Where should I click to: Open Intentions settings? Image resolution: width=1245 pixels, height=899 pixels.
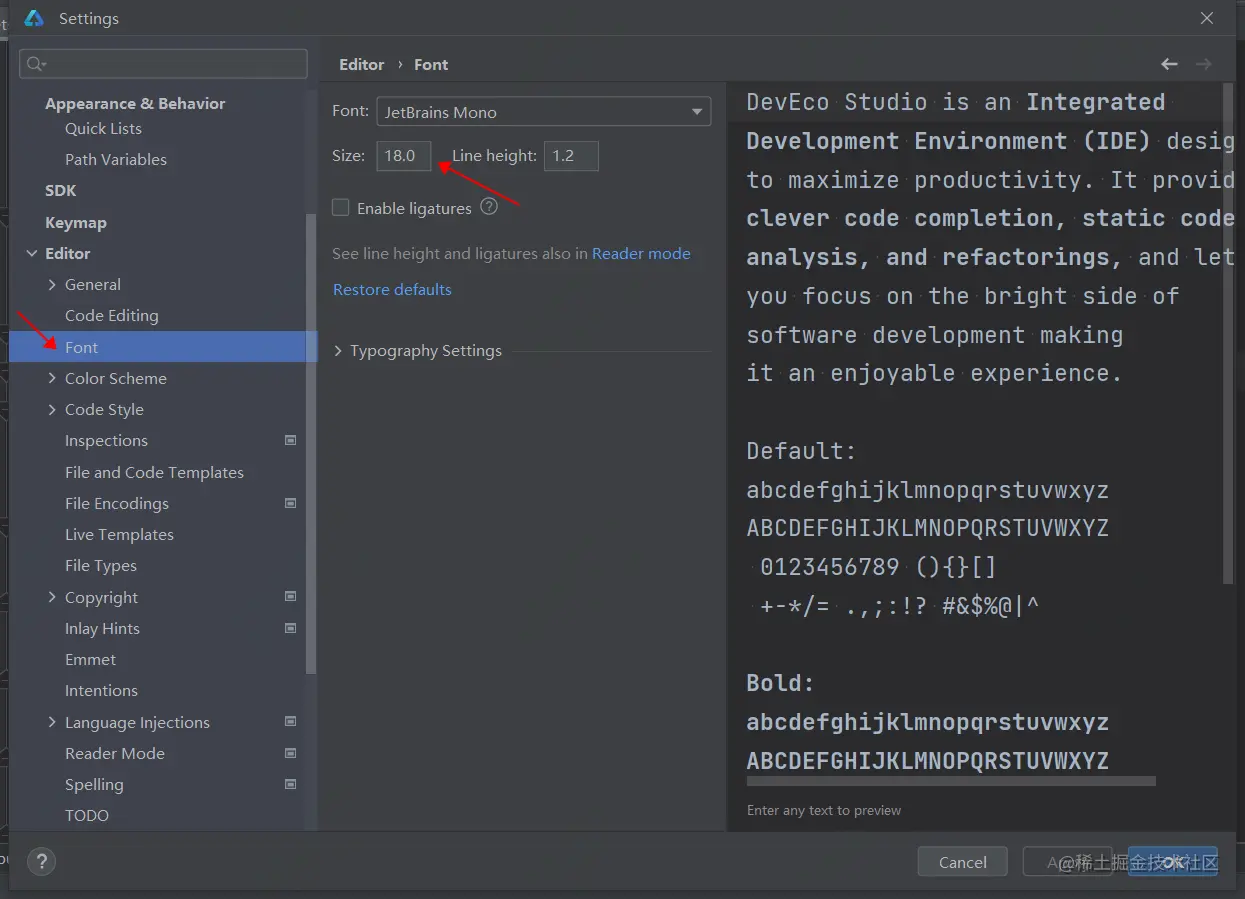101,690
